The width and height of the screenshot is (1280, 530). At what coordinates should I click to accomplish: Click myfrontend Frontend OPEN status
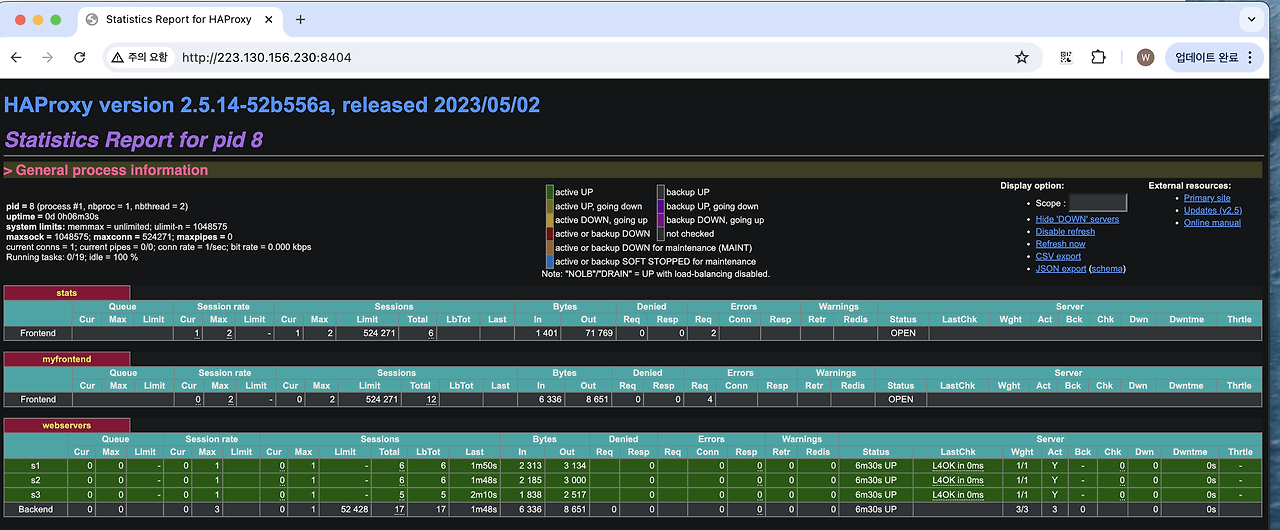[901, 399]
